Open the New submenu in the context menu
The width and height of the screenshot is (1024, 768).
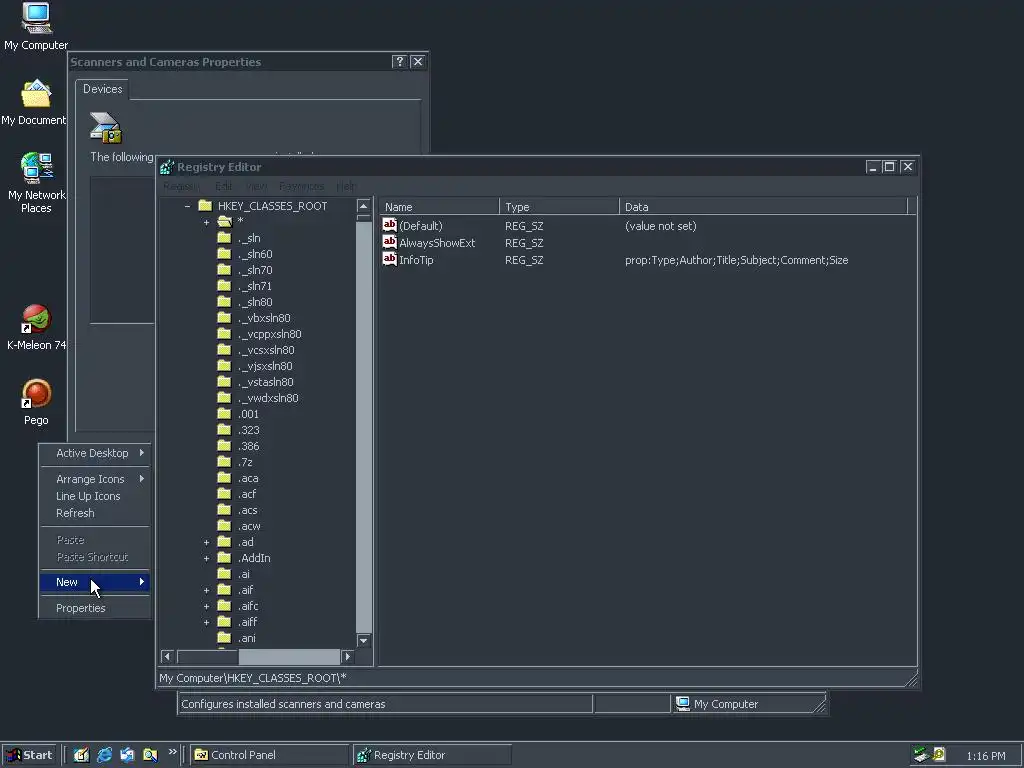click(x=95, y=582)
